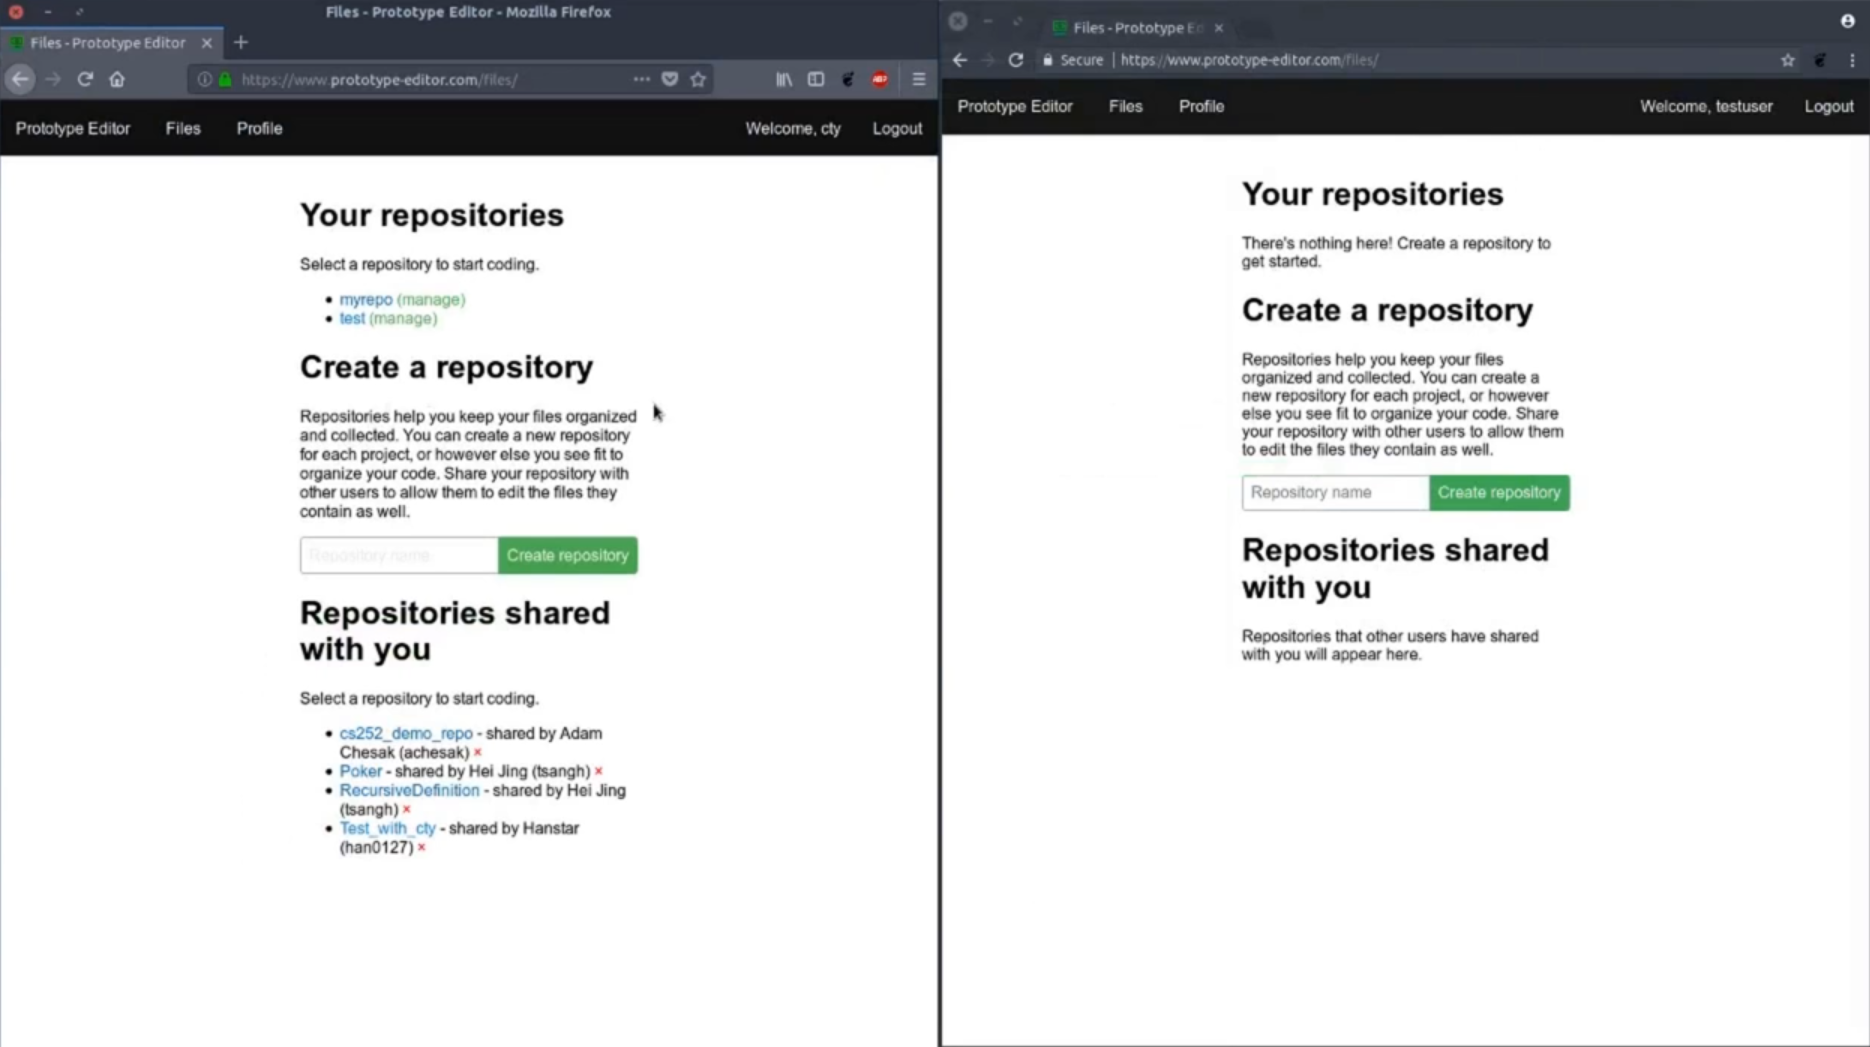Select the Chrome Files - Prototype Editor tab
Image resolution: width=1870 pixels, height=1047 pixels.
pos(1137,28)
